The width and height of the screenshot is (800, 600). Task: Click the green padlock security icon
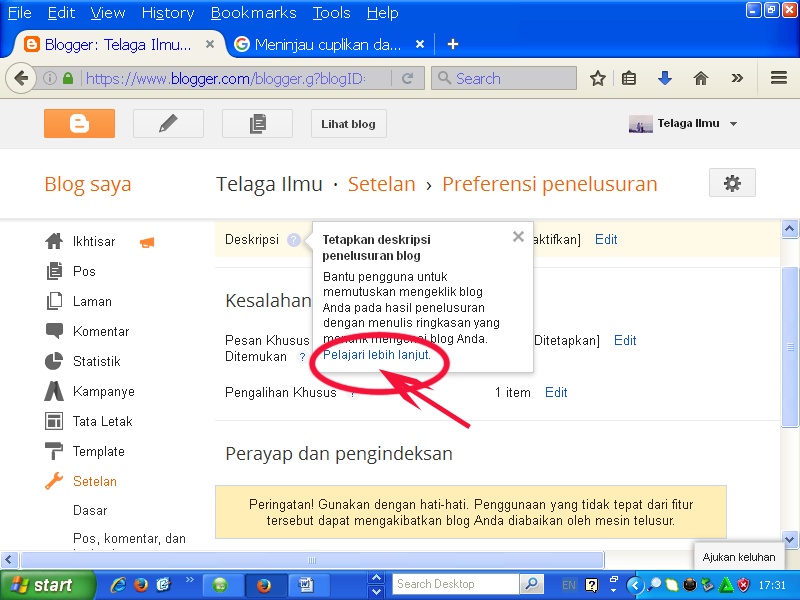(68, 78)
